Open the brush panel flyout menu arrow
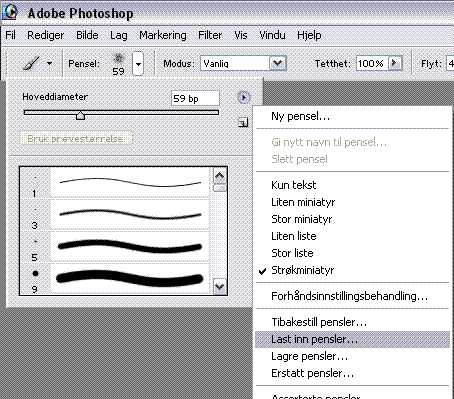The image size is (454, 399). click(x=244, y=97)
